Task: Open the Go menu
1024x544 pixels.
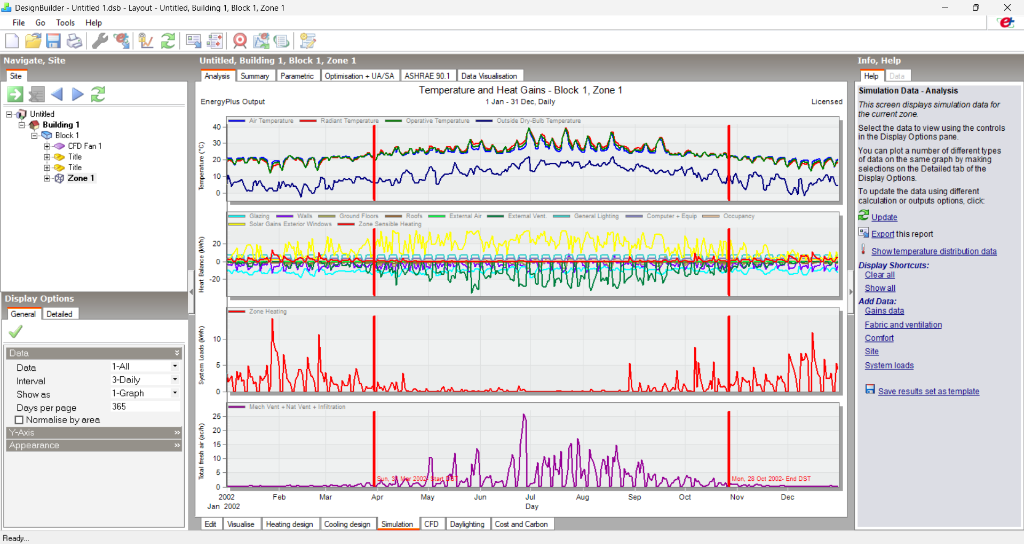Action: pos(40,22)
